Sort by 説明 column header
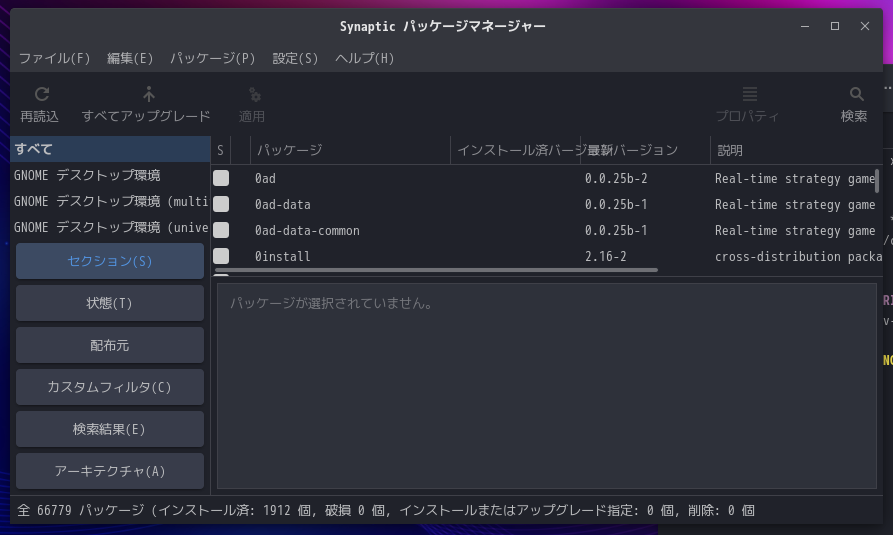893x535 pixels. [796, 150]
